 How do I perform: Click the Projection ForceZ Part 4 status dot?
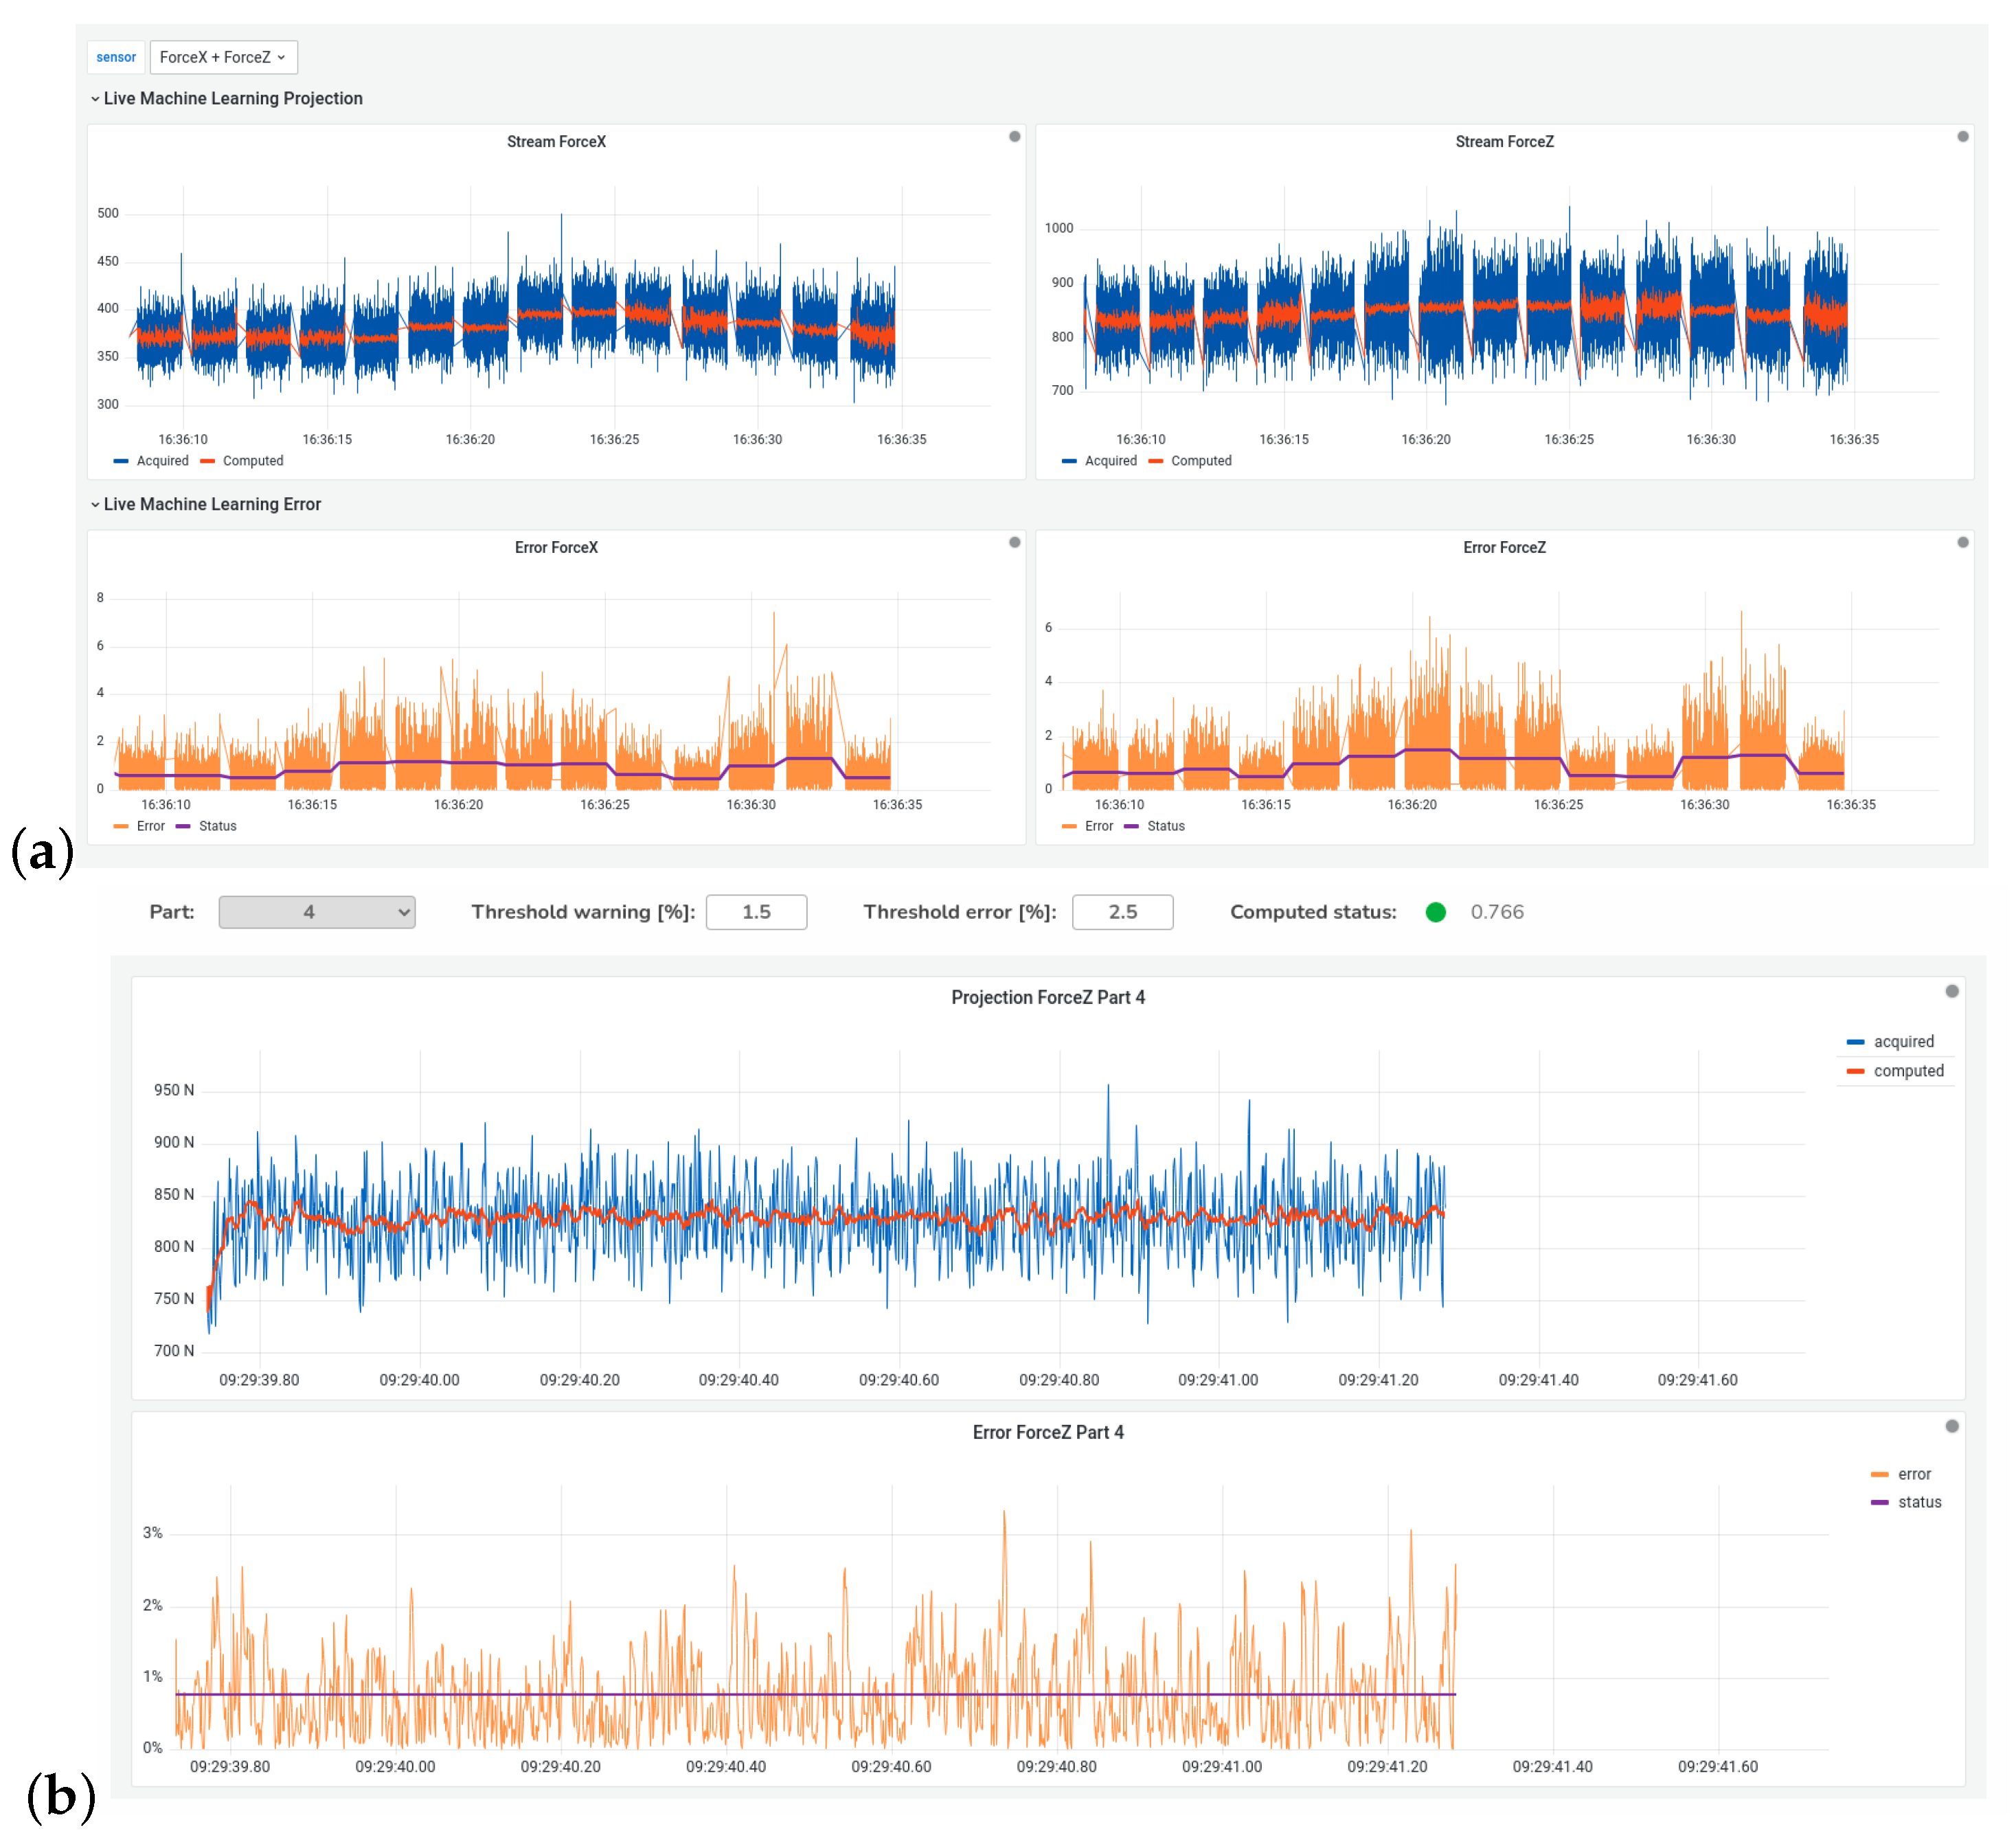click(x=1951, y=991)
